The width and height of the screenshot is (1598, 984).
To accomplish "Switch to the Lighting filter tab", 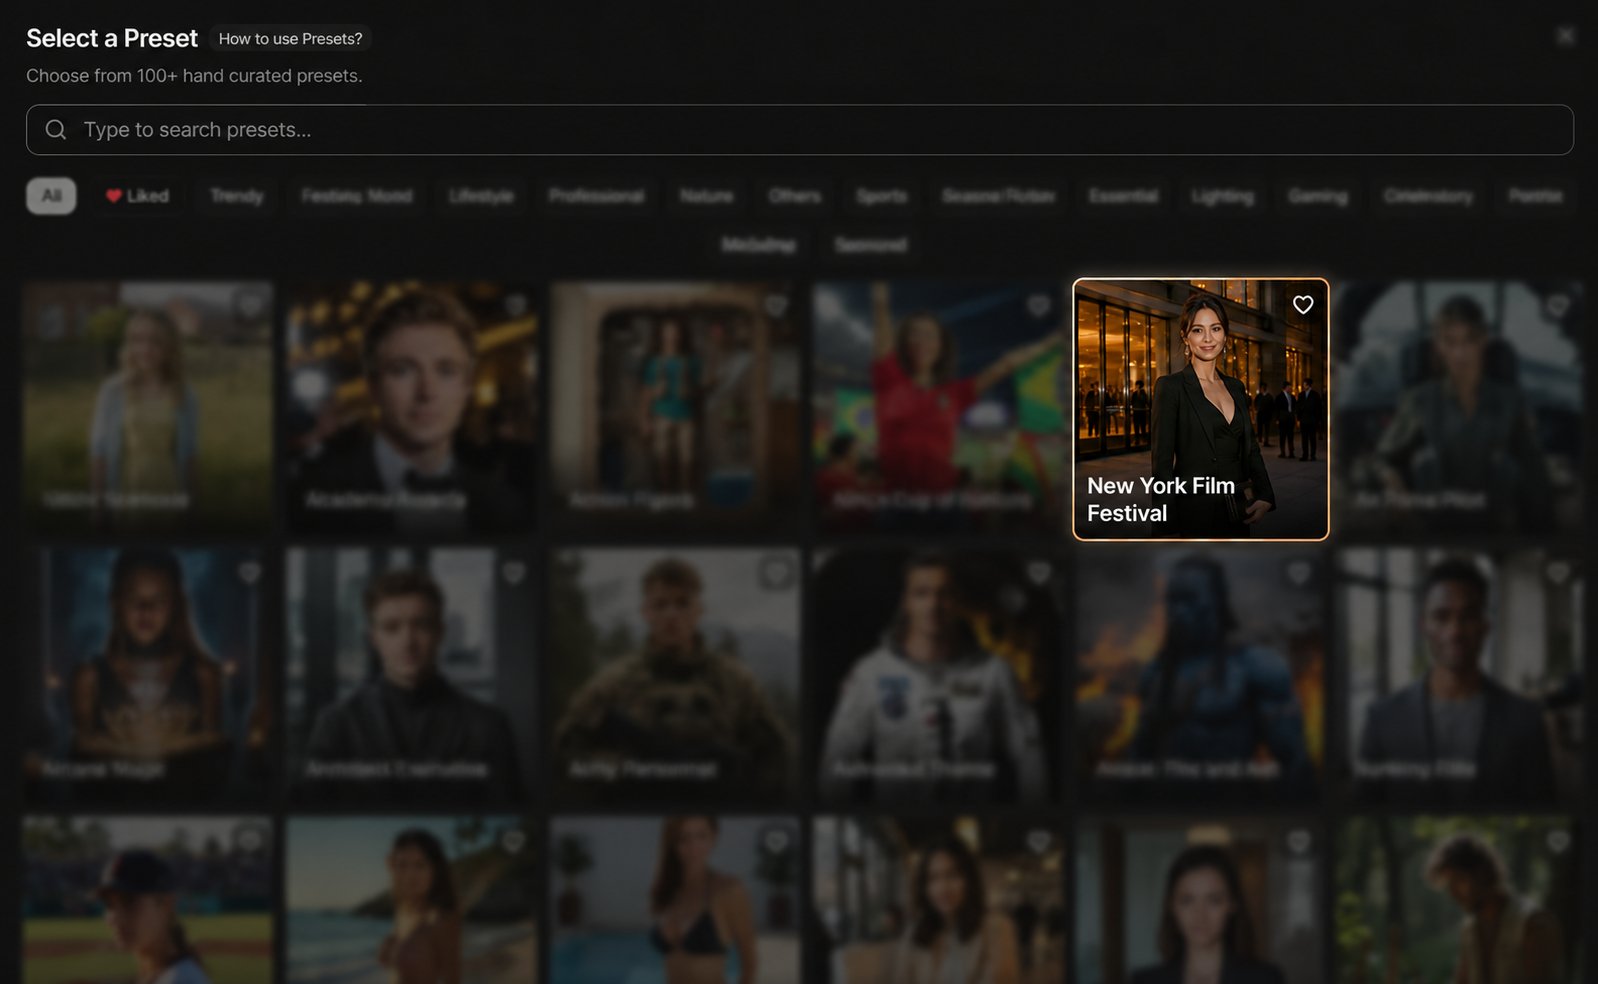I will 1223,196.
